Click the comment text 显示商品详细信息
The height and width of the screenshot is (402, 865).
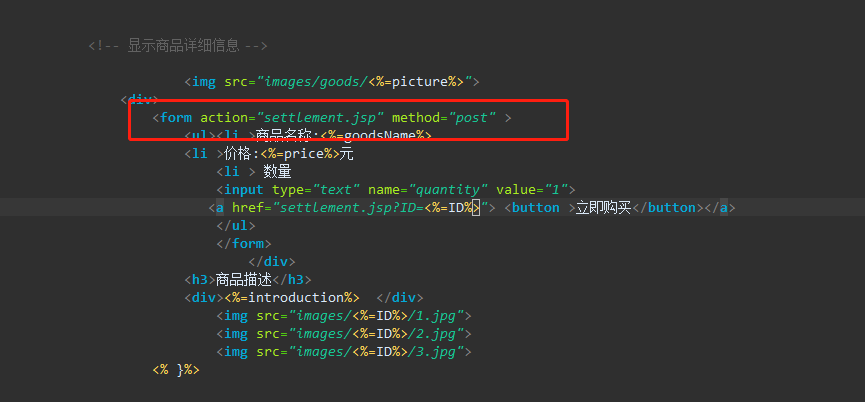pos(183,45)
